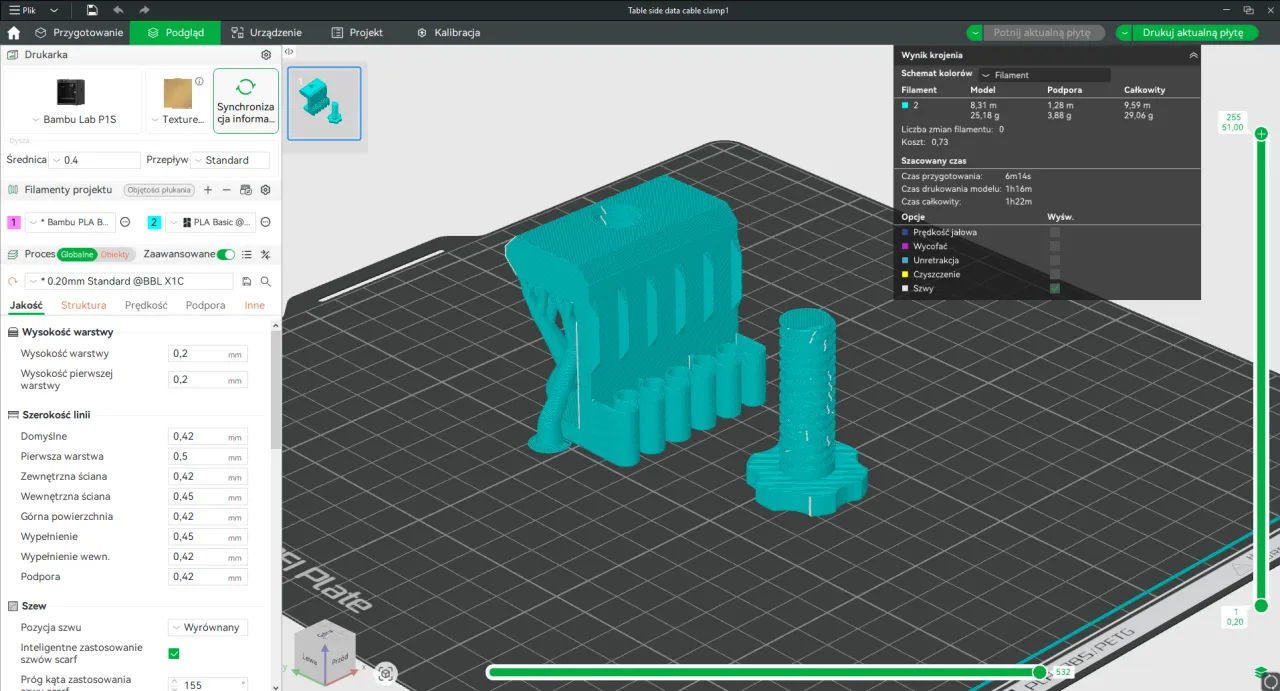Click the Save project icon in the top bar
This screenshot has height=691, width=1280.
[x=91, y=10]
